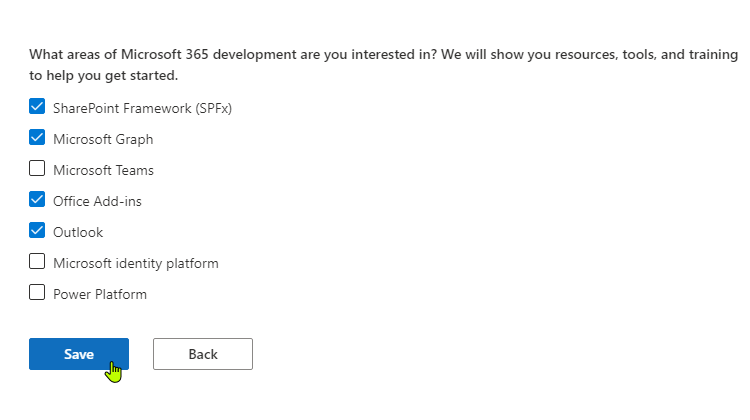750x420 pixels.
Task: Click the 'SharePoint Framework (SPFx)' label text
Action: (x=142, y=108)
